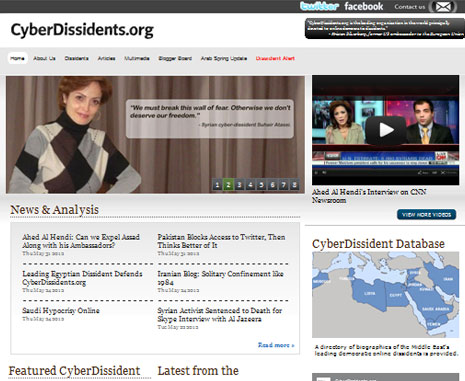This screenshot has height=381, width=465.
Task: Open the red Dissident Alert menu item
Action: (275, 58)
